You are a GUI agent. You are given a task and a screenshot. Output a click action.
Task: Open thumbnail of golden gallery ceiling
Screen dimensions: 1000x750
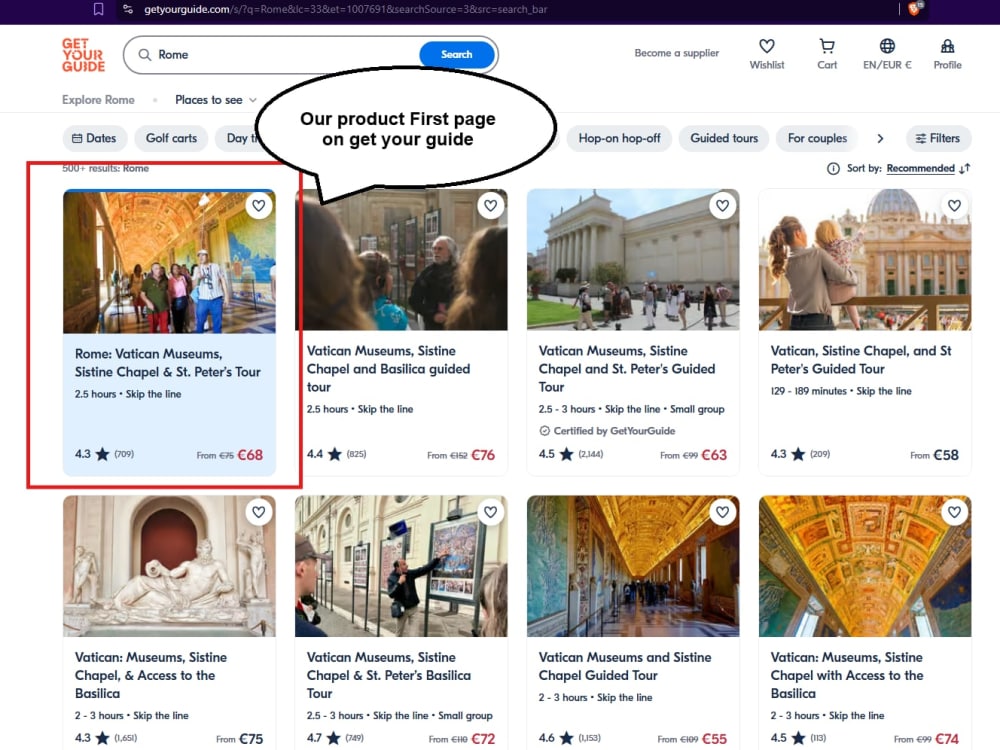click(x=865, y=566)
